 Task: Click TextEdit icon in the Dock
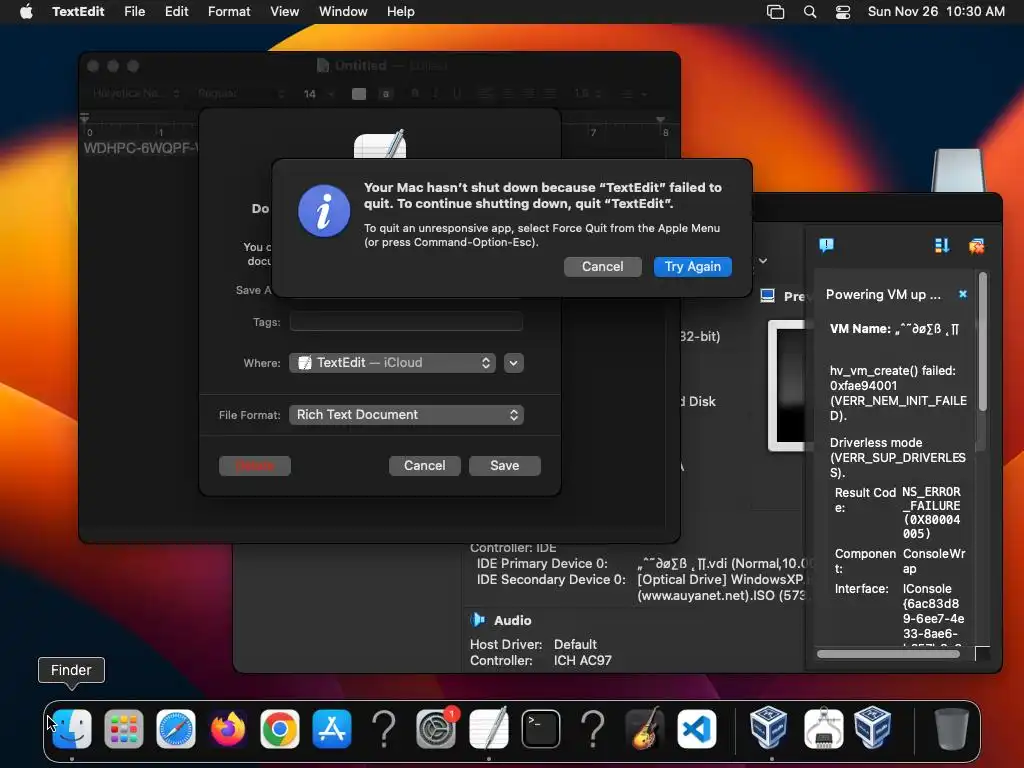[488, 729]
